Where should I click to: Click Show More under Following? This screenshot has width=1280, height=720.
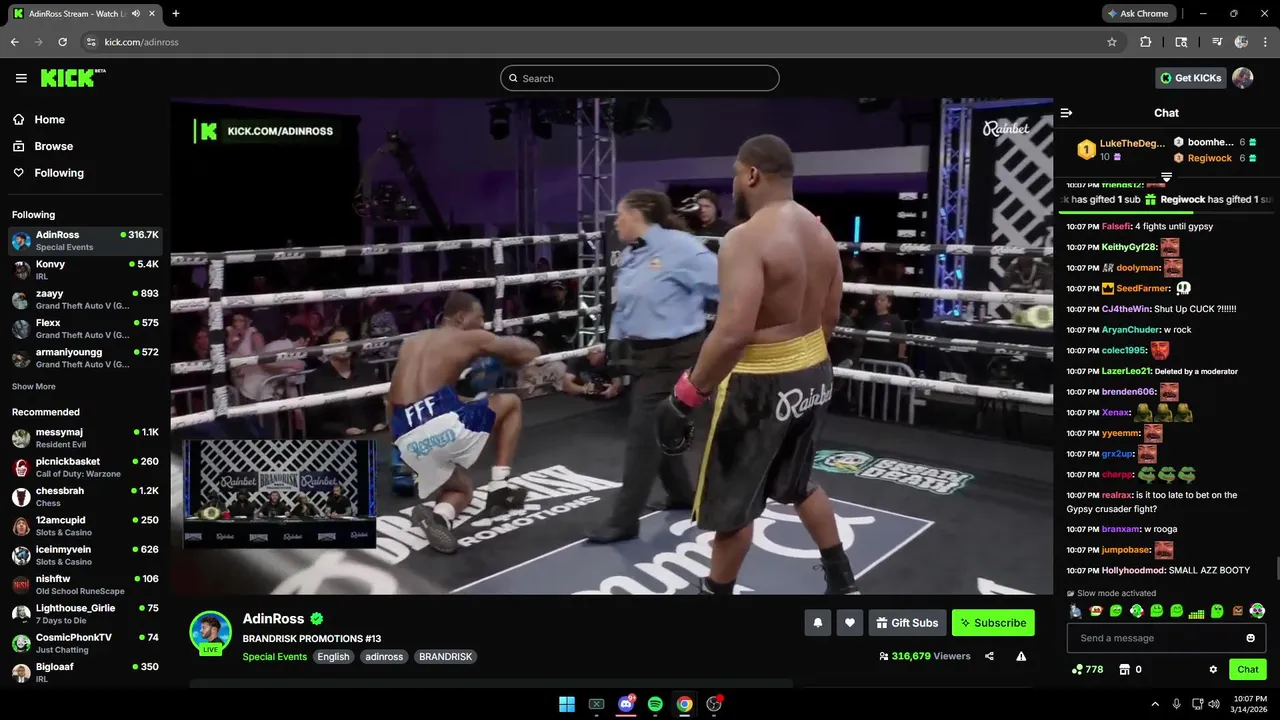coord(34,387)
